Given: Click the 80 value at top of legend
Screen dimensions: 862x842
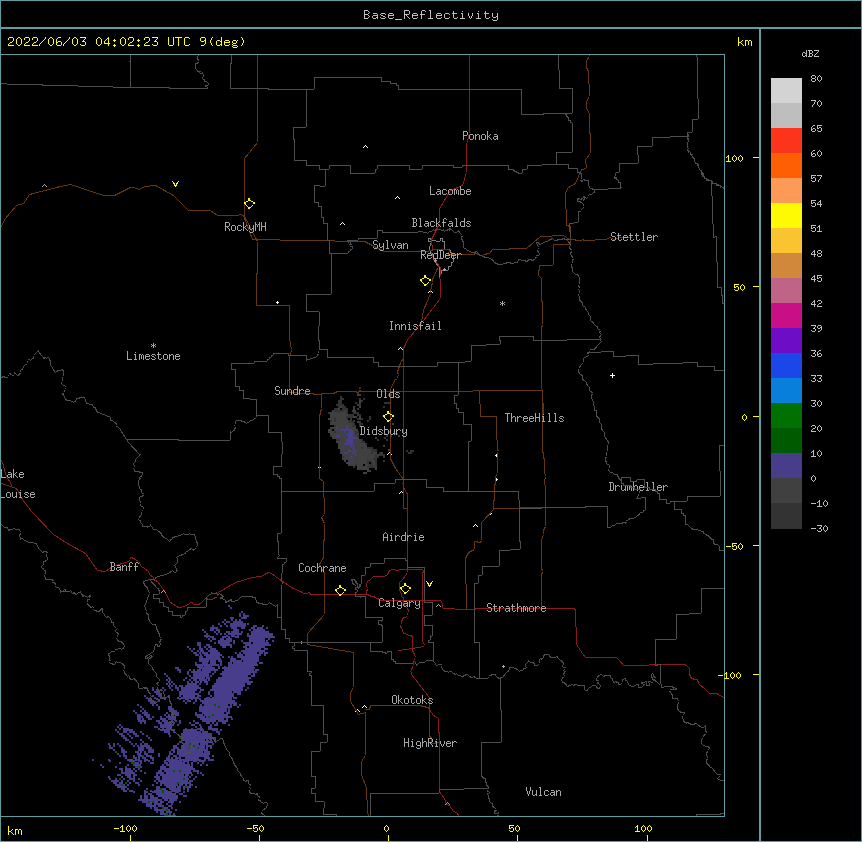Looking at the screenshot, I should (816, 79).
